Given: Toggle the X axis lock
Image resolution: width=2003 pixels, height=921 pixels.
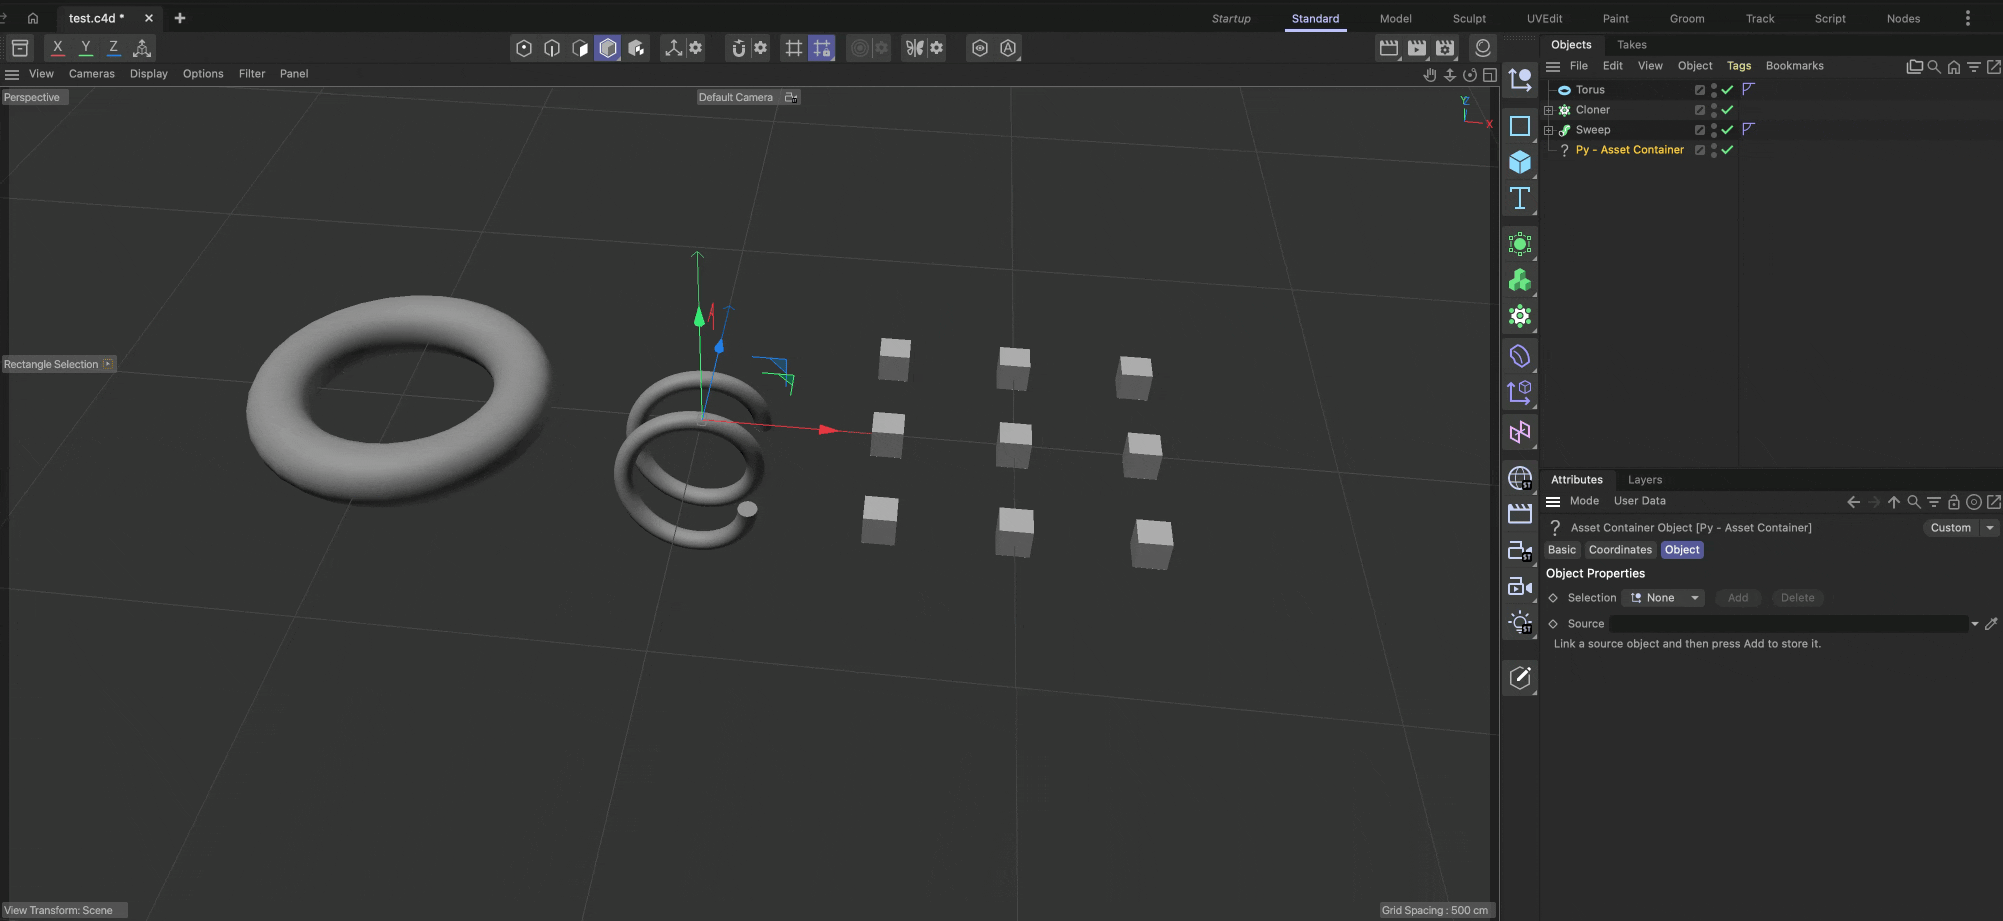Looking at the screenshot, I should [58, 48].
